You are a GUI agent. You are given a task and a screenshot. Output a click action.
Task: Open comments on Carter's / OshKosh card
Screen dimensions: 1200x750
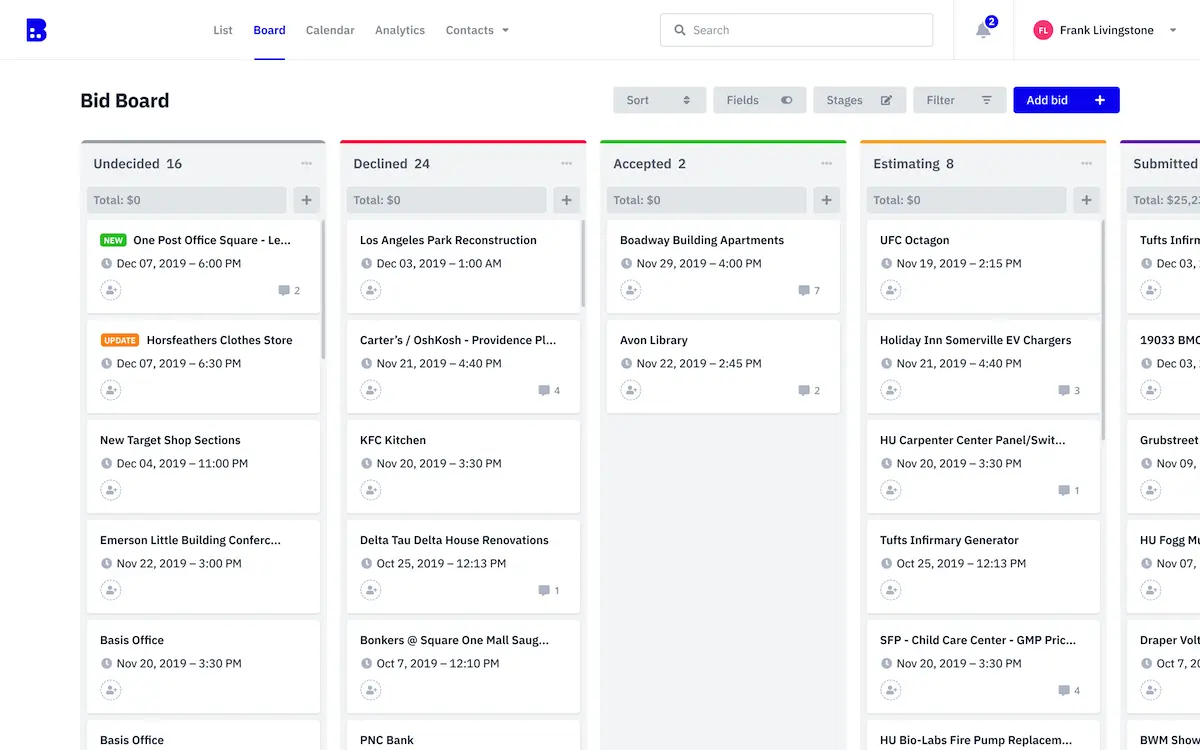tap(549, 391)
